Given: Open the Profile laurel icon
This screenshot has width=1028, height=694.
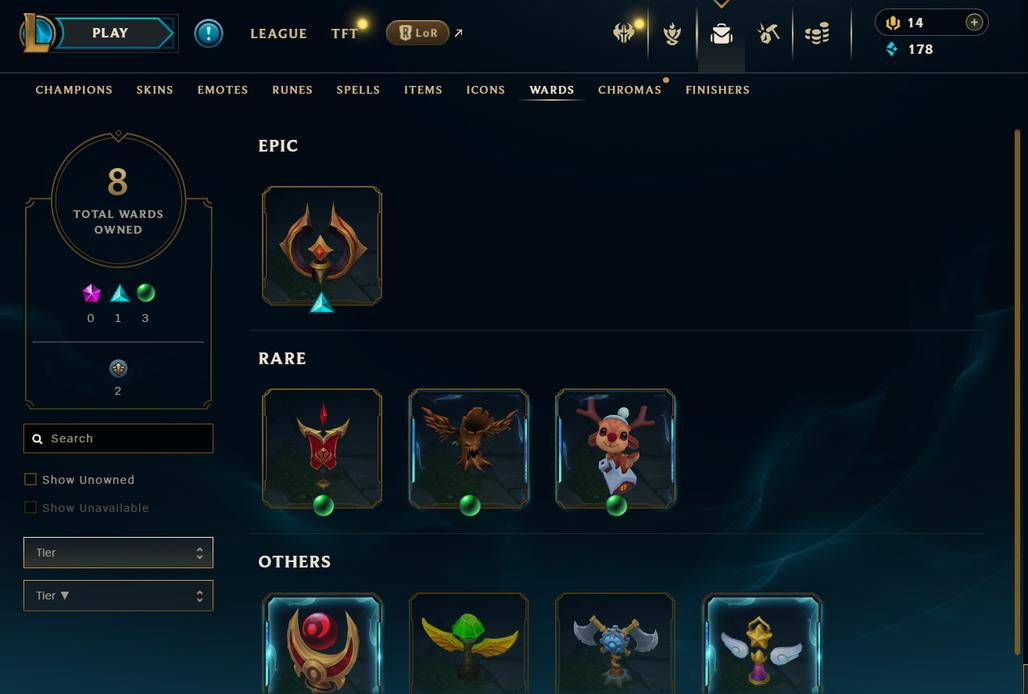Looking at the screenshot, I should (672, 33).
